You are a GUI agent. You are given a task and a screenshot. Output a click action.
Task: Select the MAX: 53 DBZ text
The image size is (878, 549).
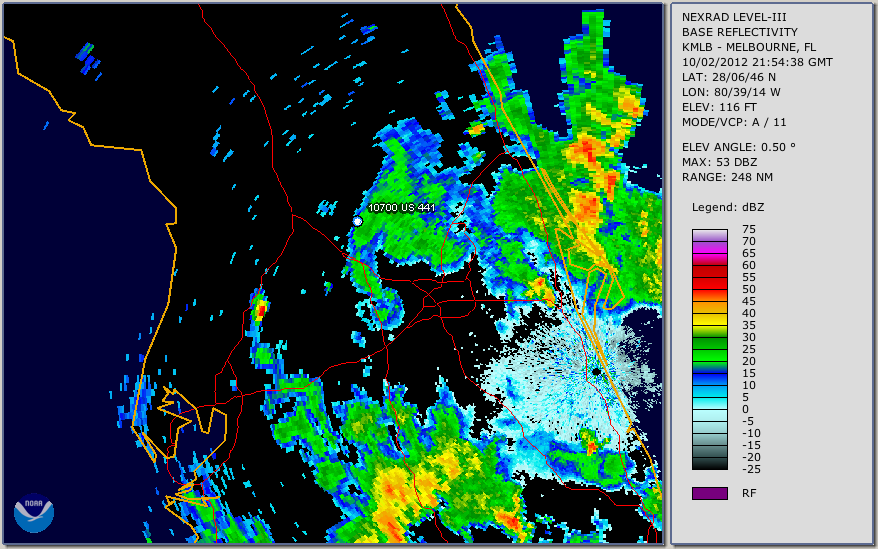coord(720,162)
